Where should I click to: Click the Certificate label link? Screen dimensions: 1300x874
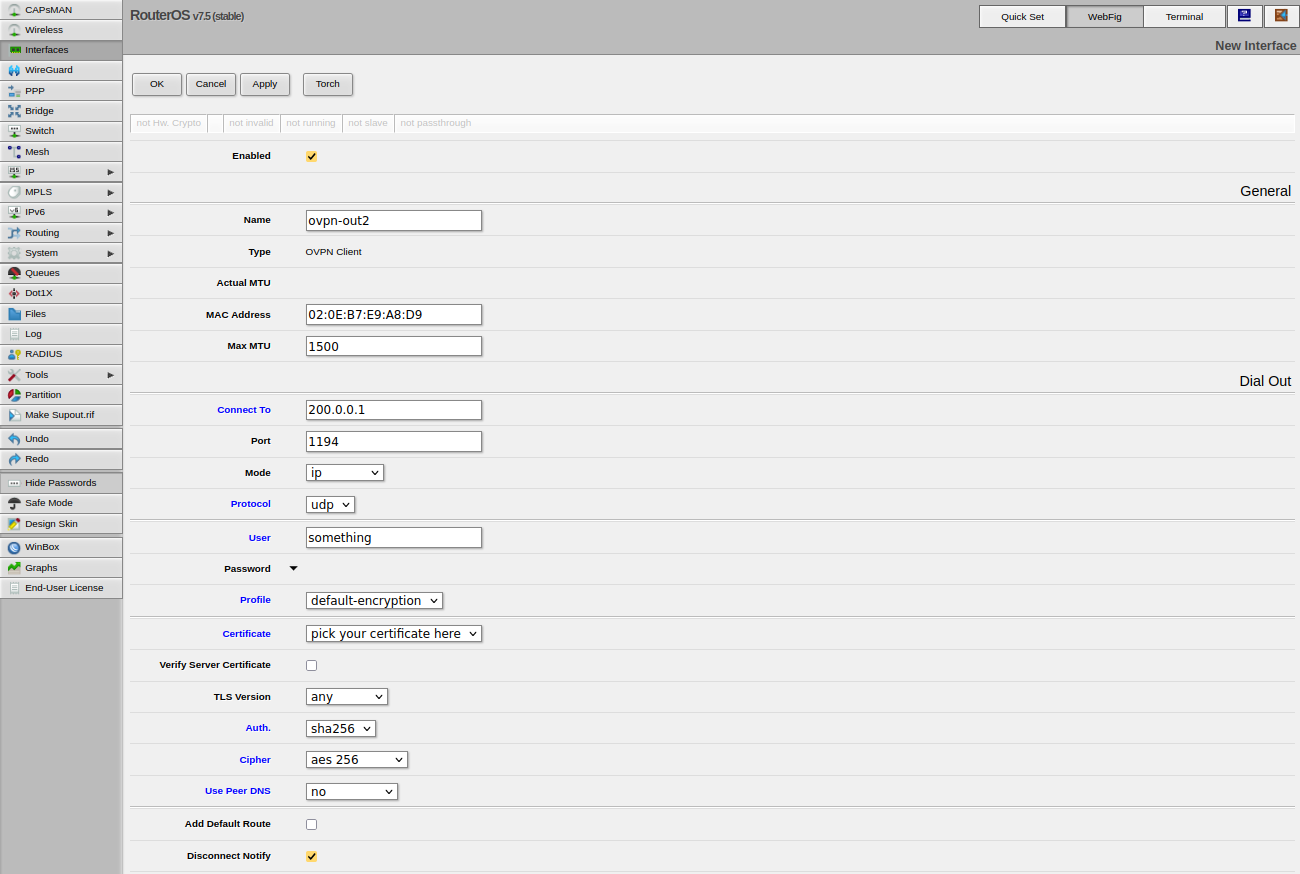246,634
